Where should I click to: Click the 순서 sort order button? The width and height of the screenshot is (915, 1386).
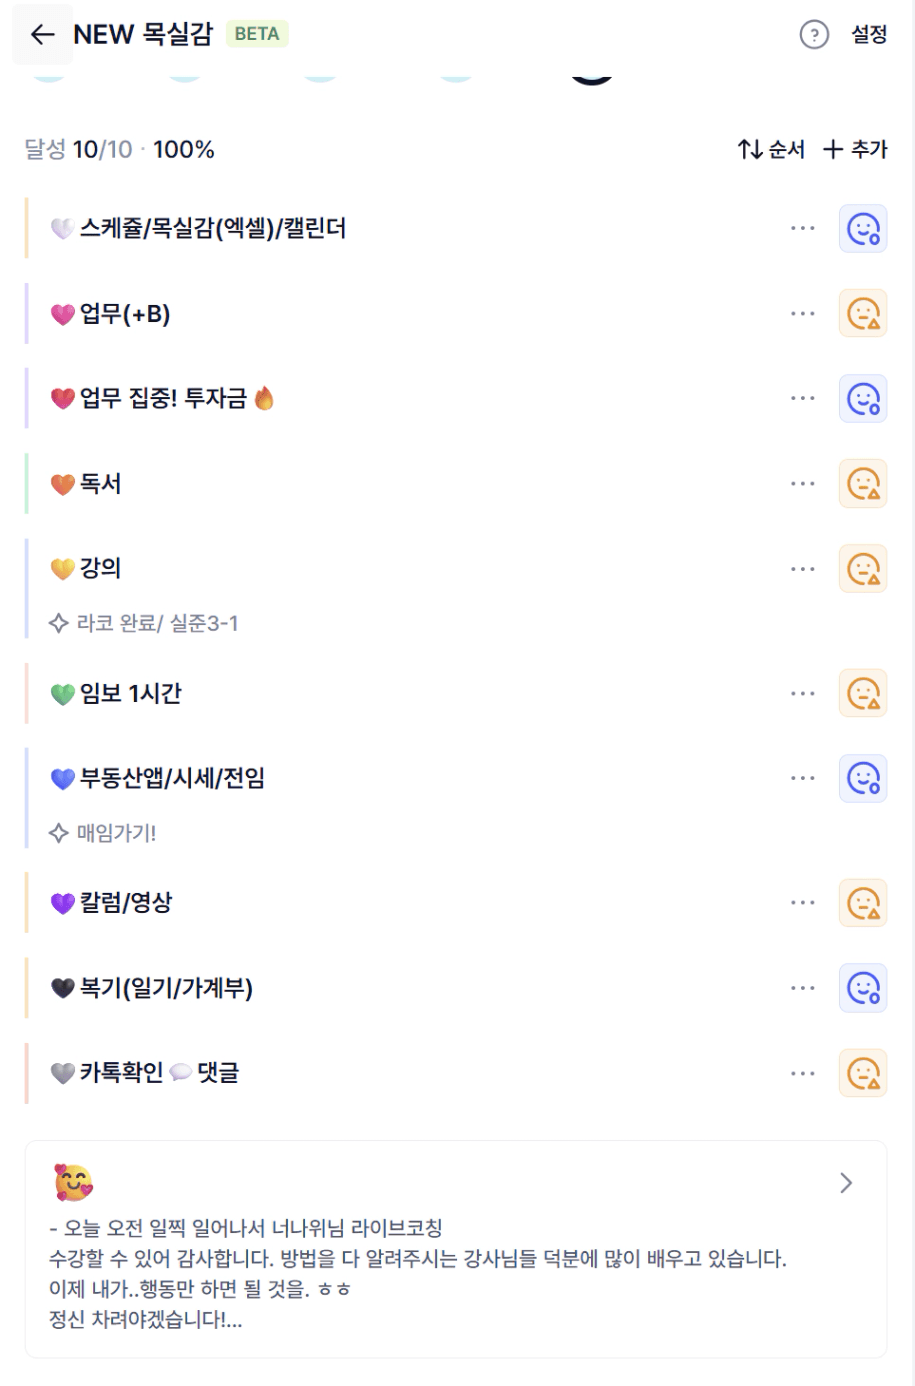[x=771, y=150]
